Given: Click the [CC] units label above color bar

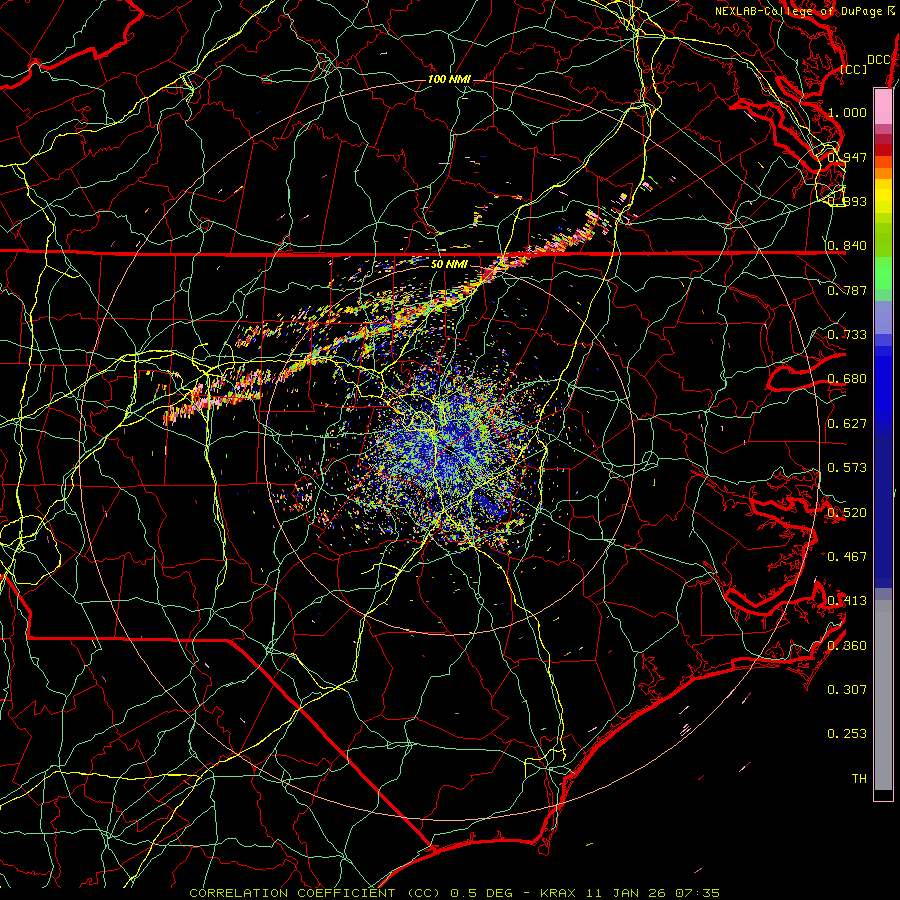Looking at the screenshot, I should (854, 69).
